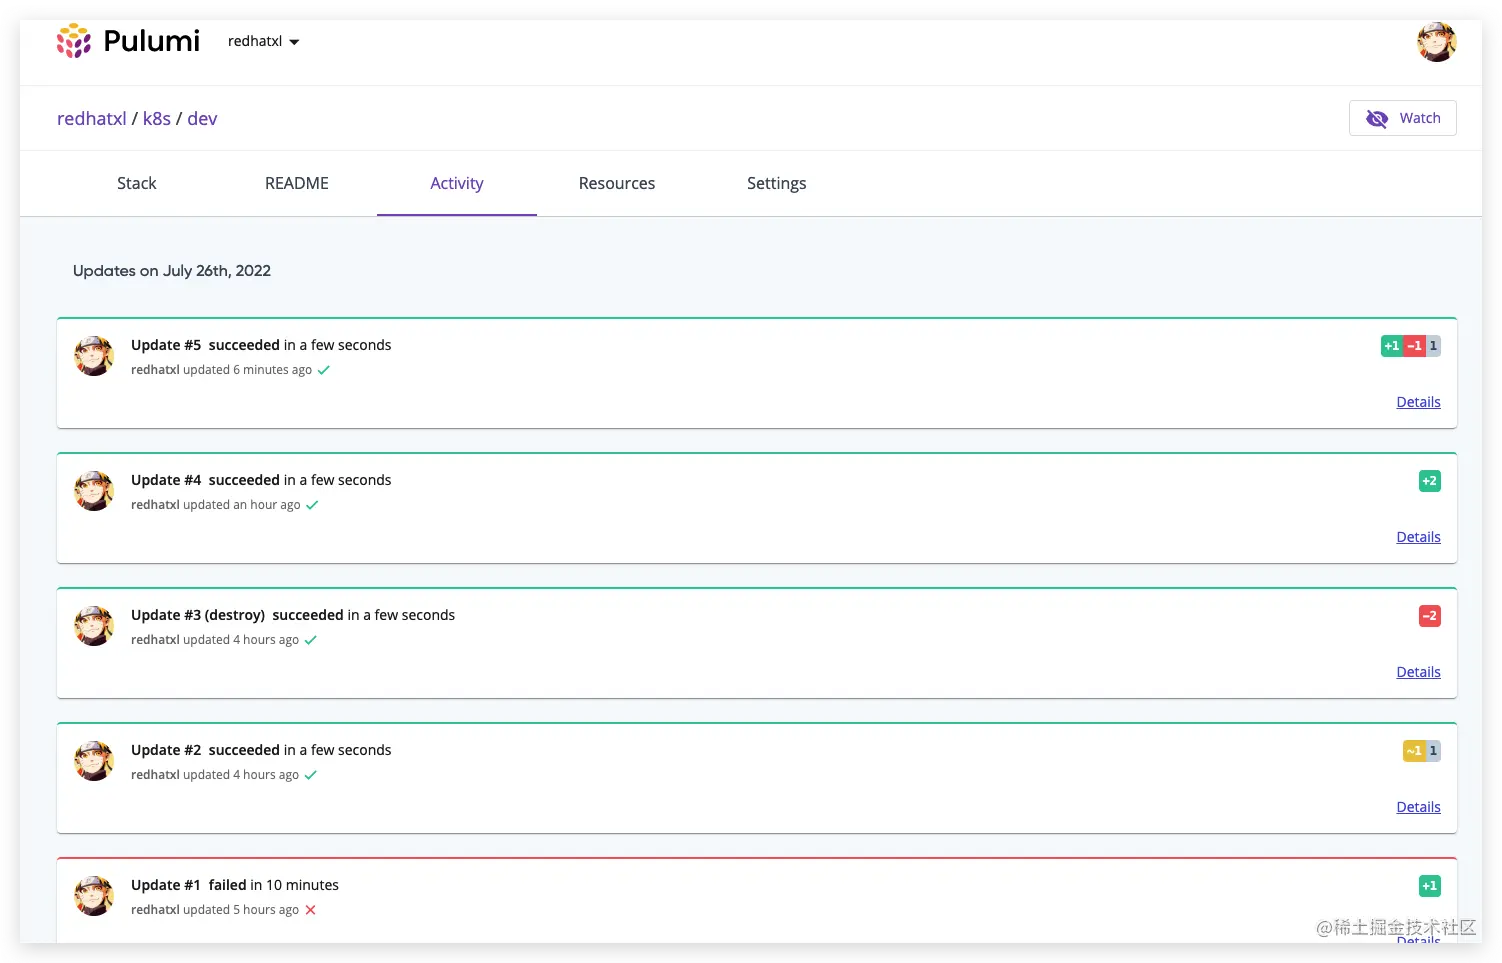Click the avatar on Update #1 card

click(x=94, y=896)
